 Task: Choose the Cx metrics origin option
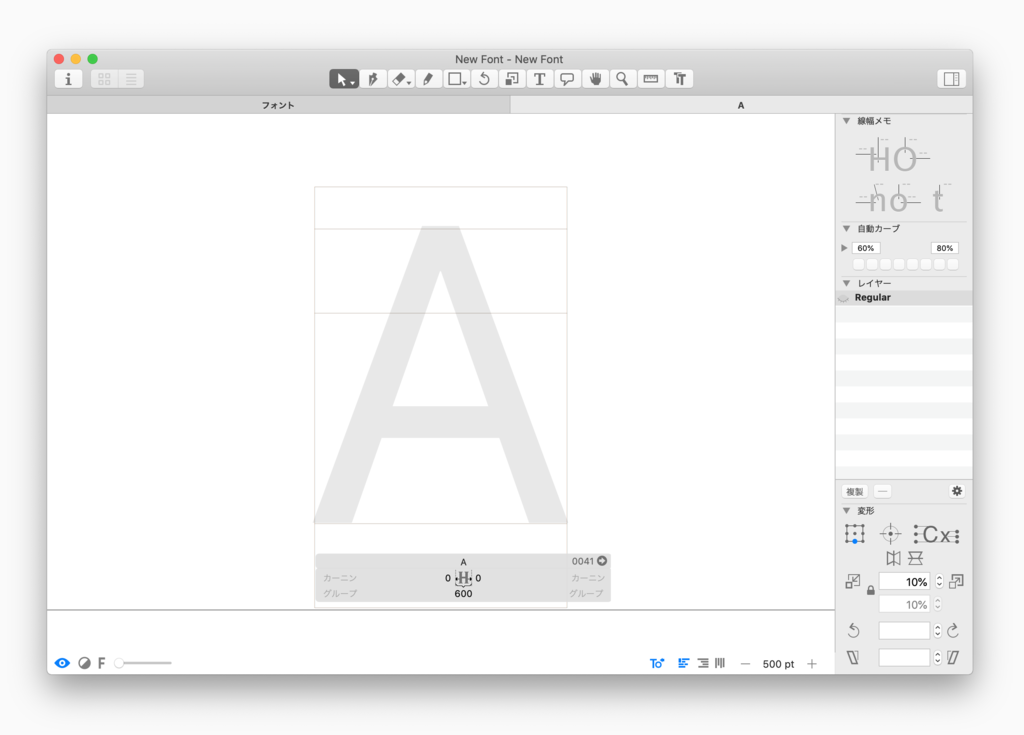click(x=936, y=534)
